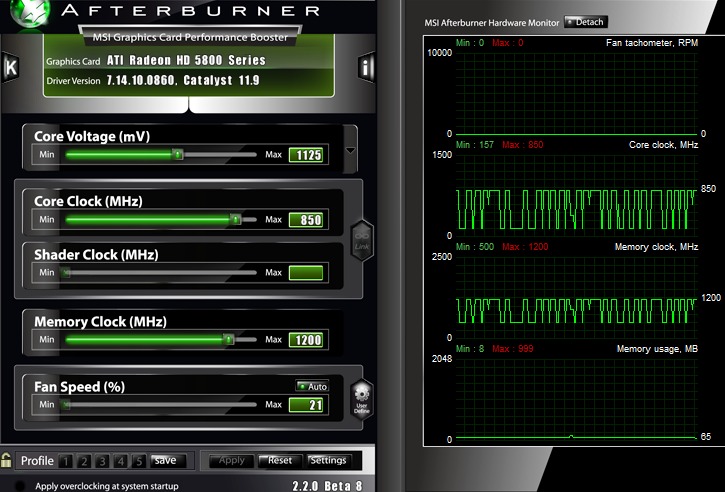Click the 'Memory clock, MHz' graph label
This screenshot has width=725, height=492.
tap(656, 247)
